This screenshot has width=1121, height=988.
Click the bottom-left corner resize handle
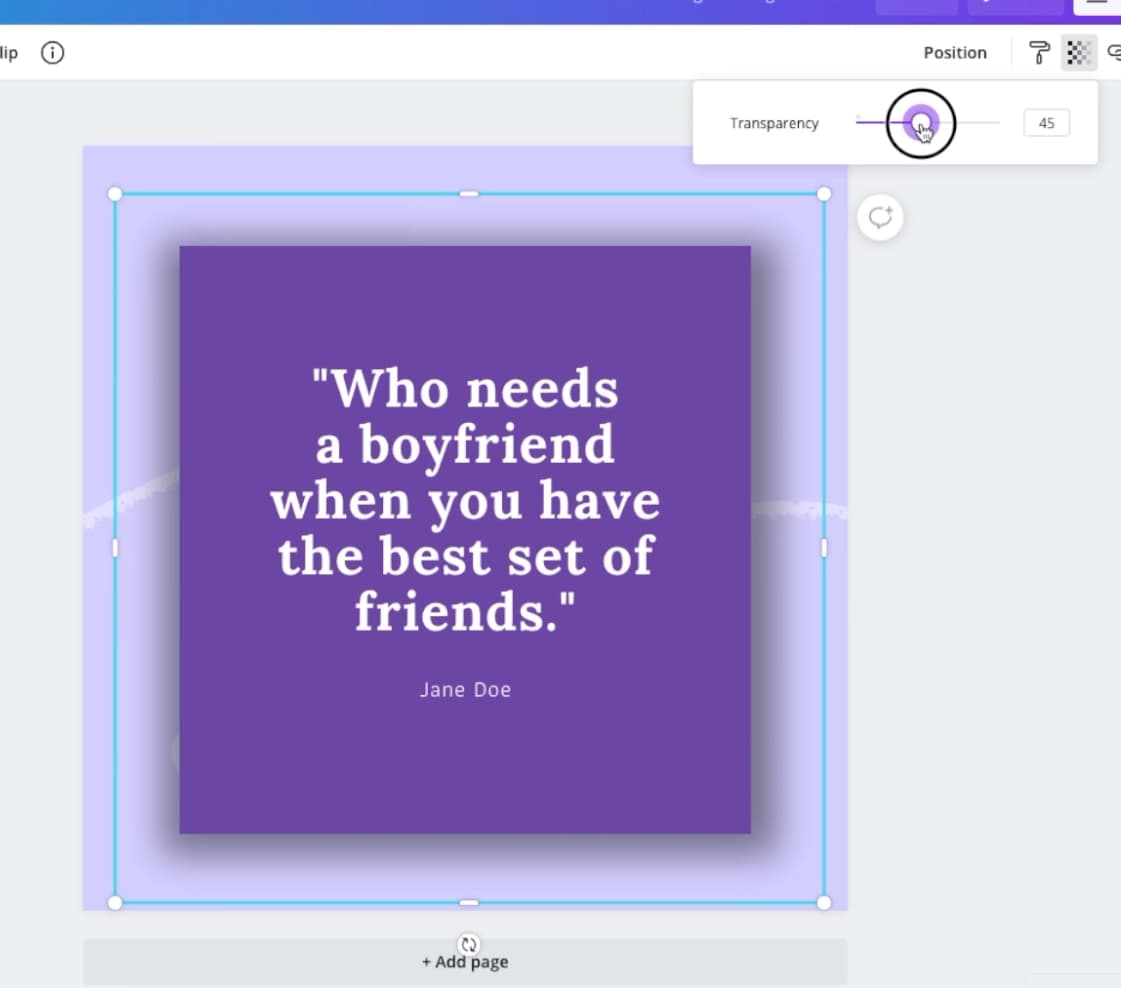pos(115,903)
